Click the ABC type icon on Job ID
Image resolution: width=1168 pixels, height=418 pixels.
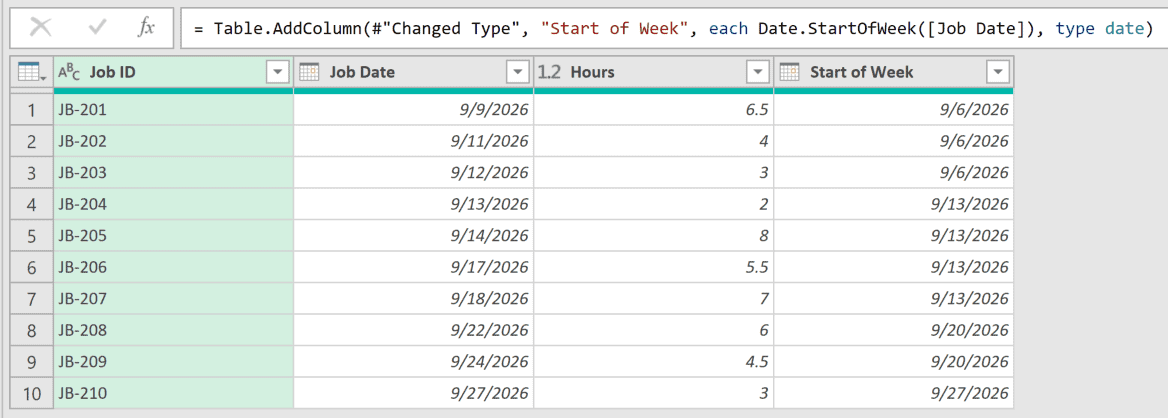(69, 72)
